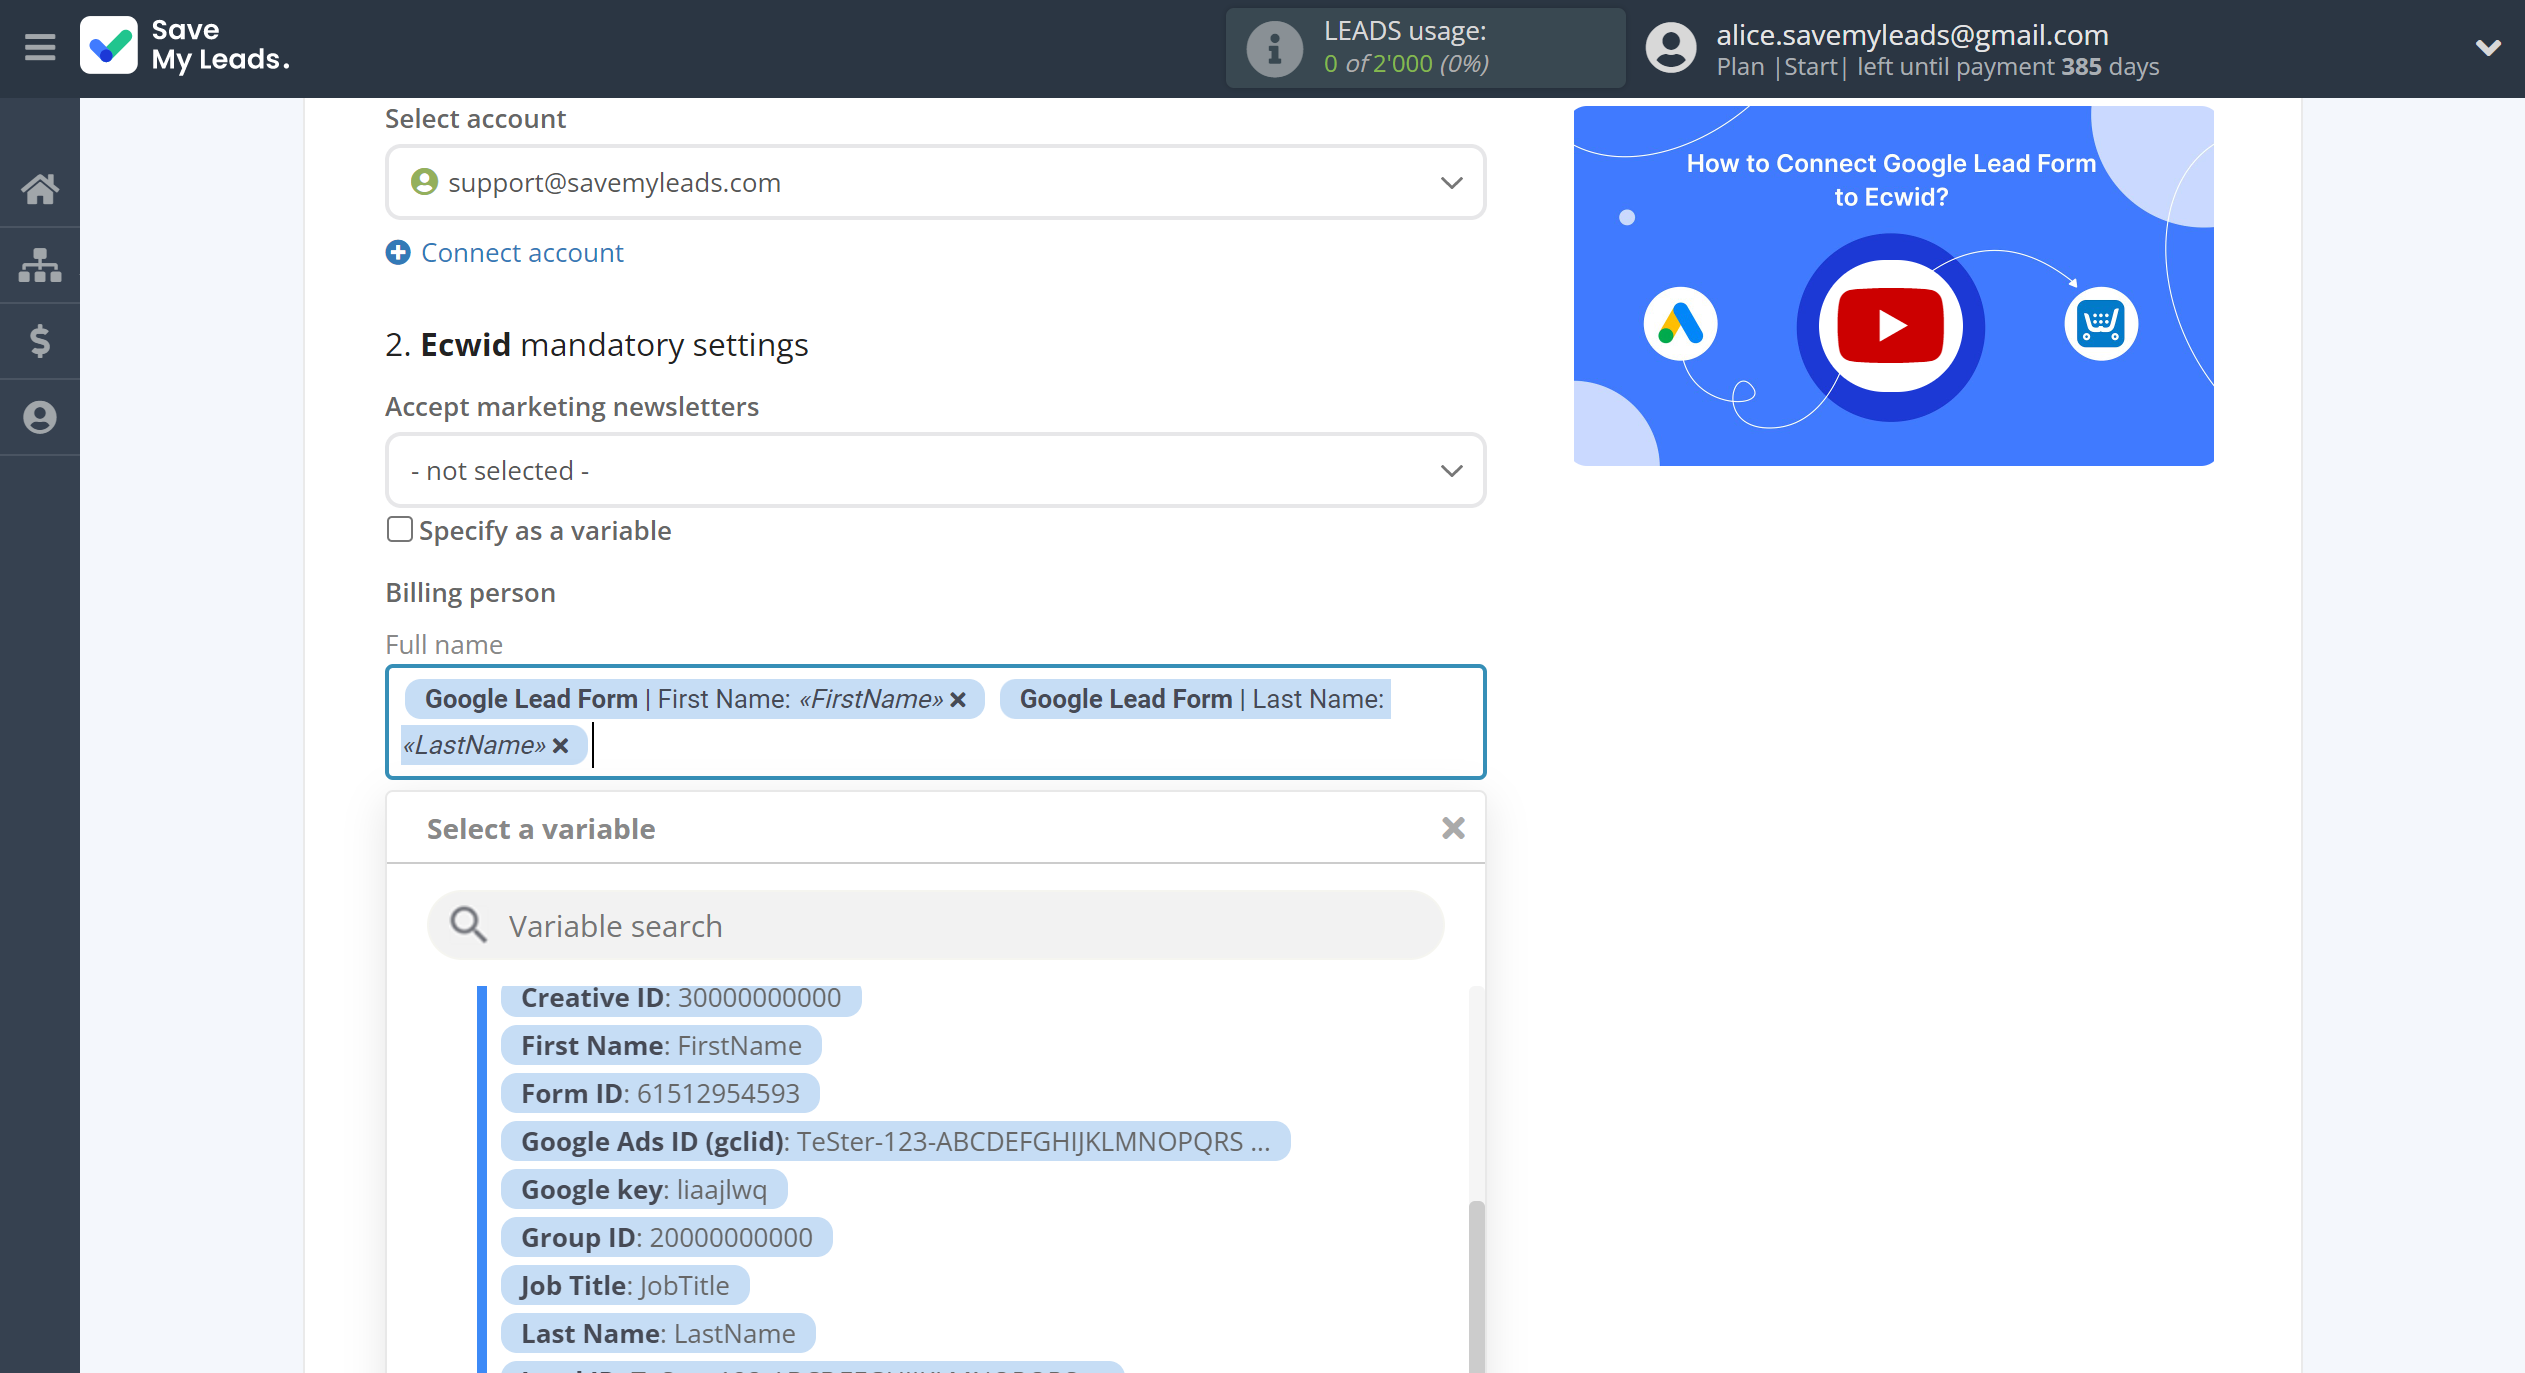
Task: Click the Connect account link
Action: pos(522,253)
